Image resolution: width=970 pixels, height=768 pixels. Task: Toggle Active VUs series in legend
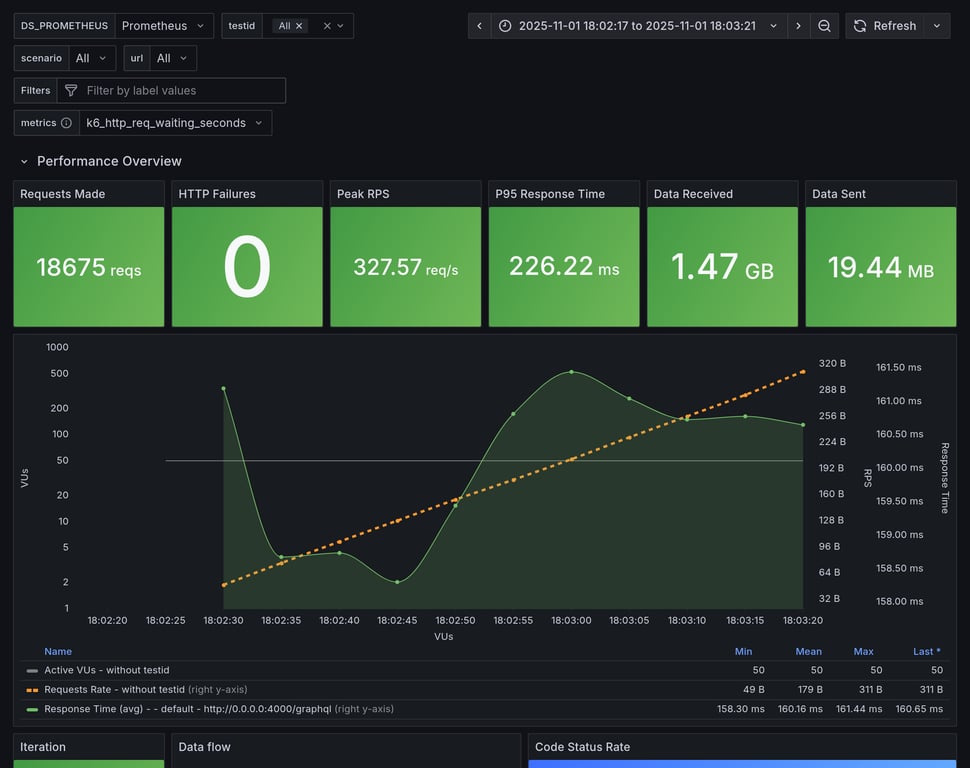[x=106, y=670]
